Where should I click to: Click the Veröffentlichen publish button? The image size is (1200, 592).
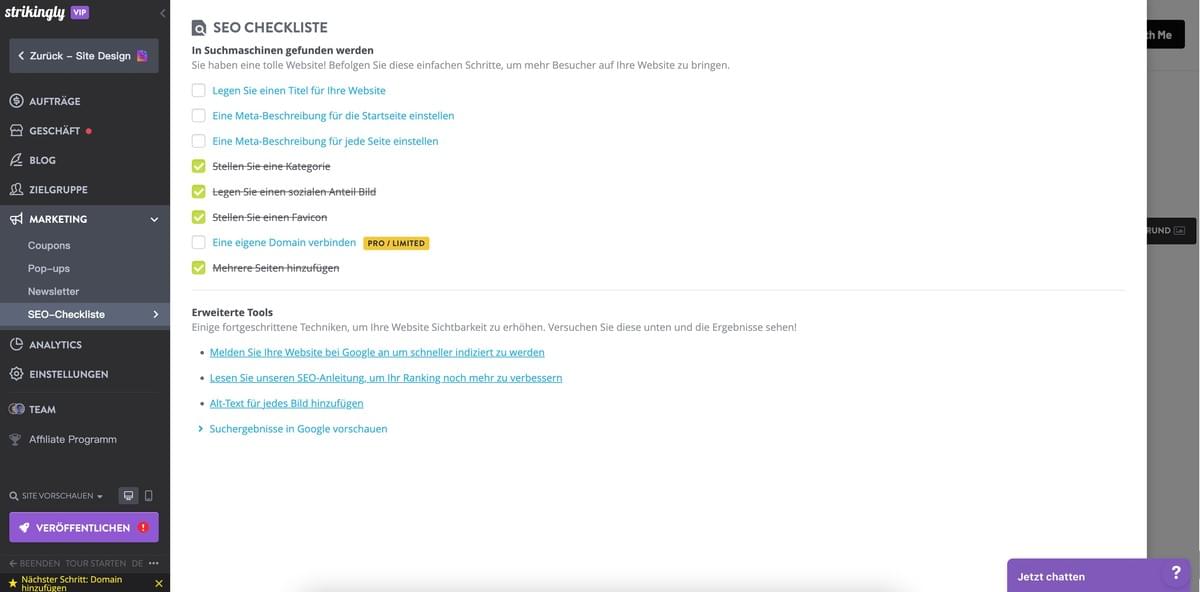(84, 527)
